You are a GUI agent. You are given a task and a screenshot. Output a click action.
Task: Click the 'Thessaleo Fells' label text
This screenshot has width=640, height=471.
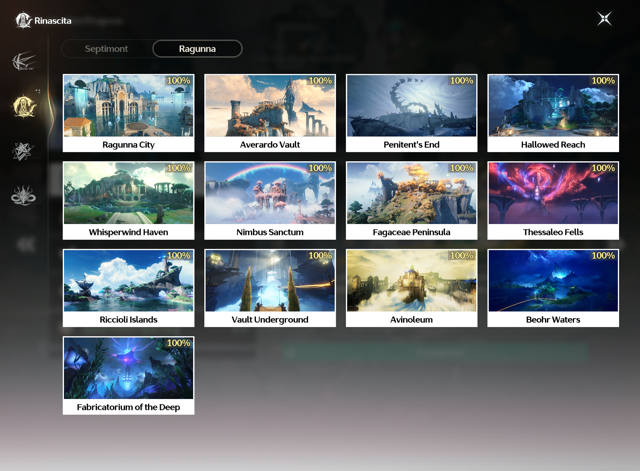tap(553, 232)
